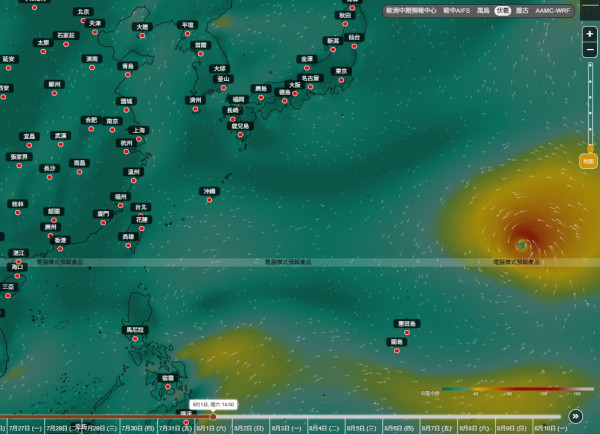Switch to 歐洲中期預報中心 model
The width and height of the screenshot is (600, 434).
(411, 11)
